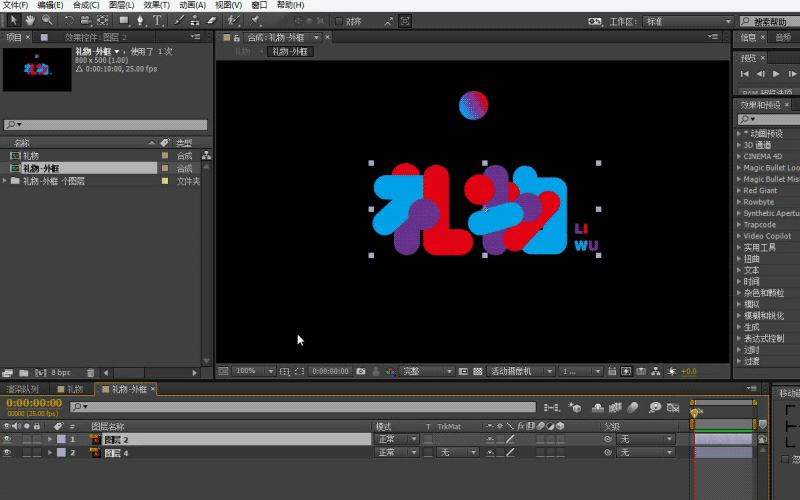Select the Zoom magnifier tool
800x500 pixels.
click(x=47, y=20)
